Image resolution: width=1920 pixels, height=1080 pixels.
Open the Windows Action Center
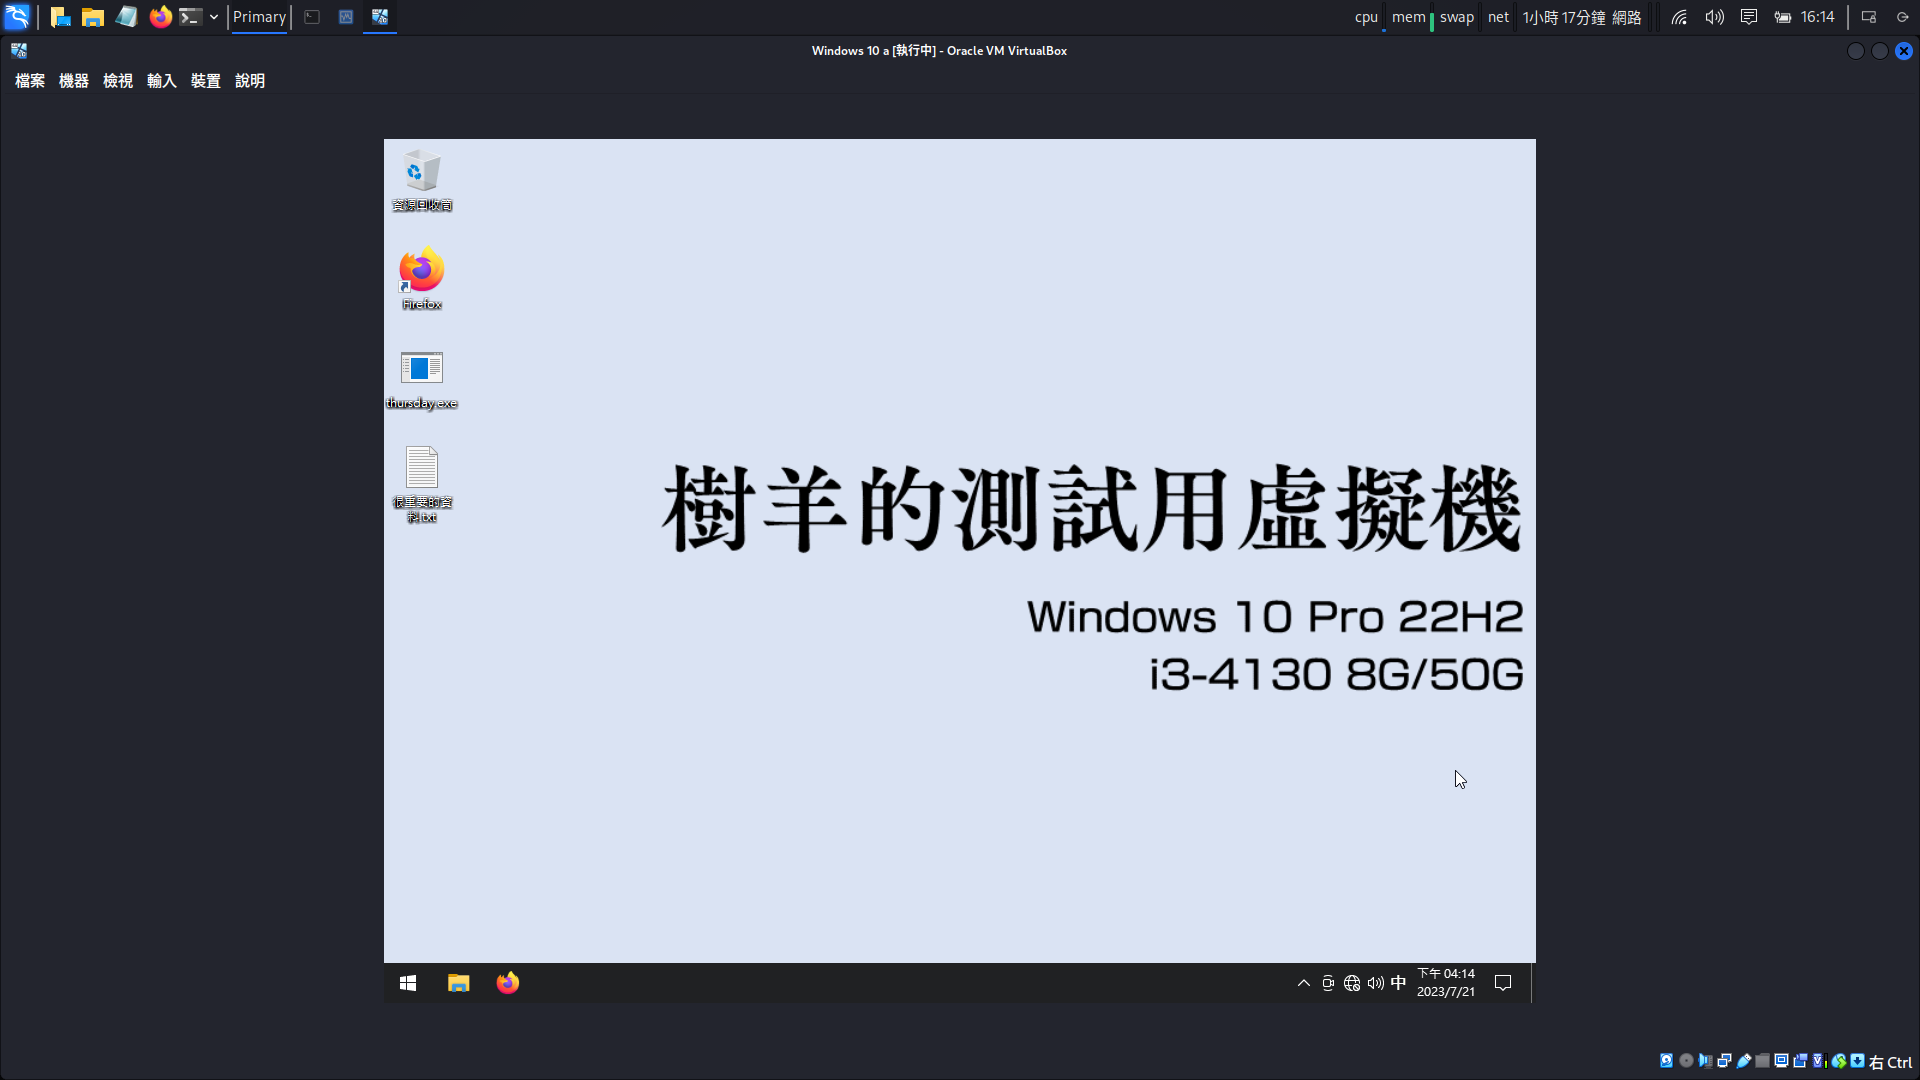1502,983
